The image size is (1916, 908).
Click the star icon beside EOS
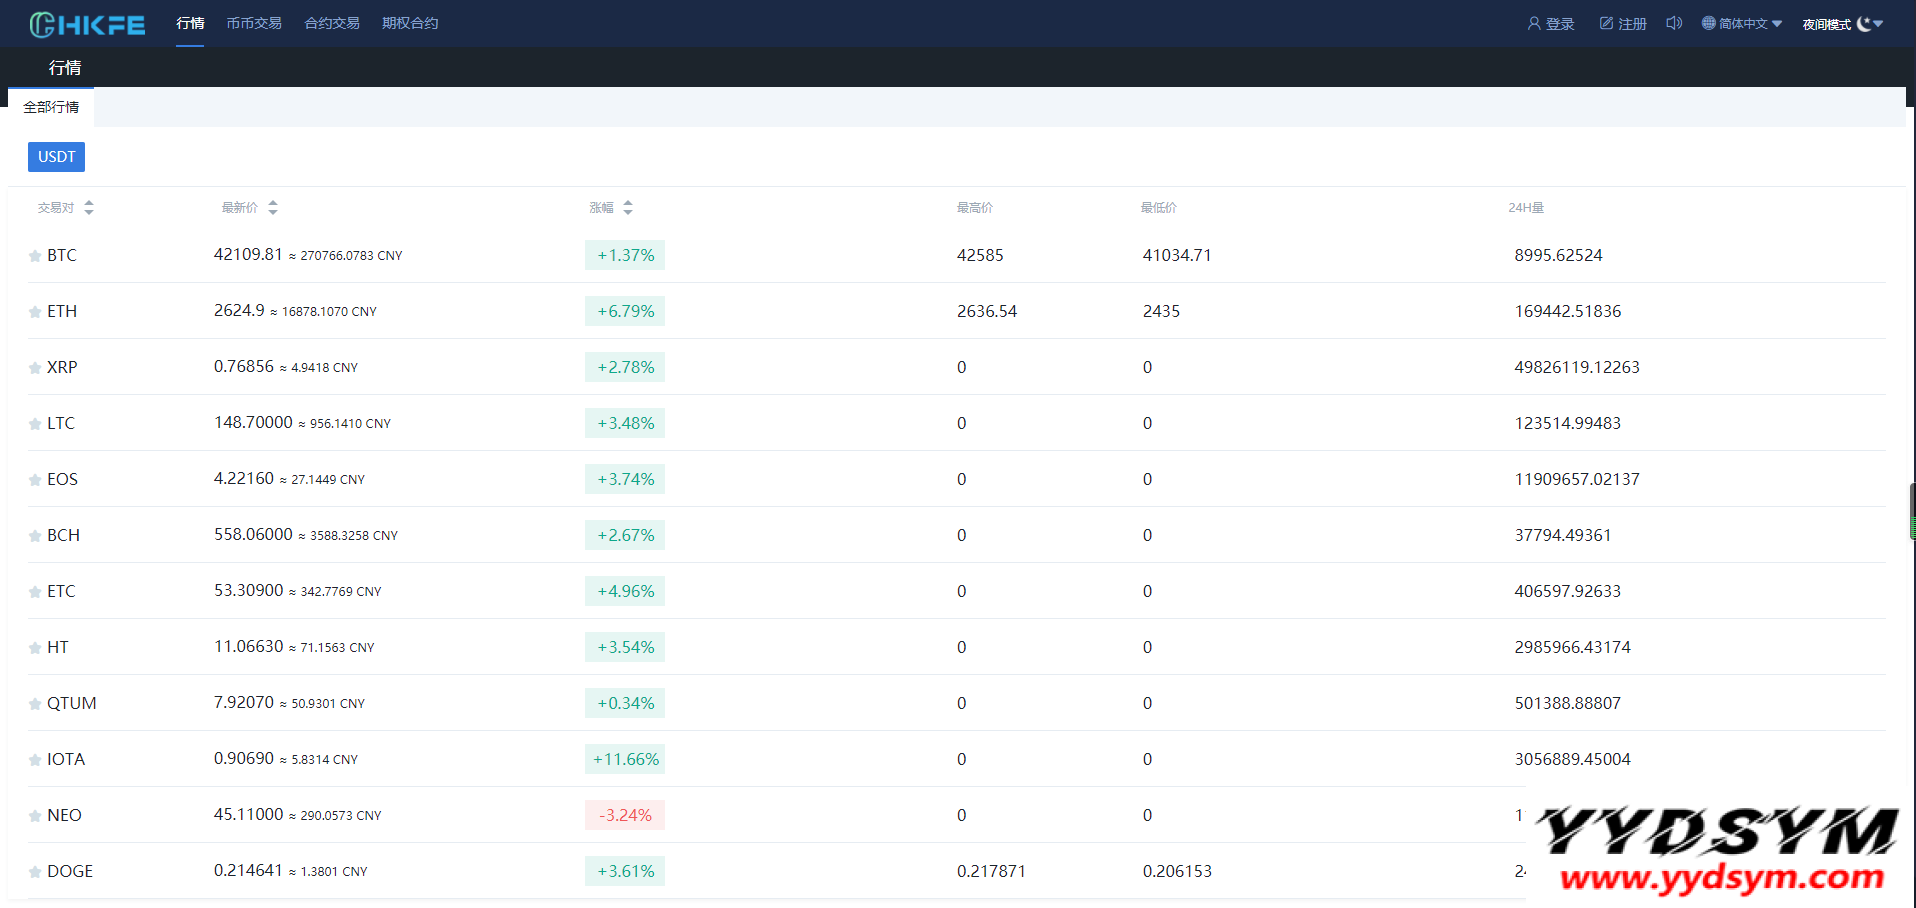(35, 480)
